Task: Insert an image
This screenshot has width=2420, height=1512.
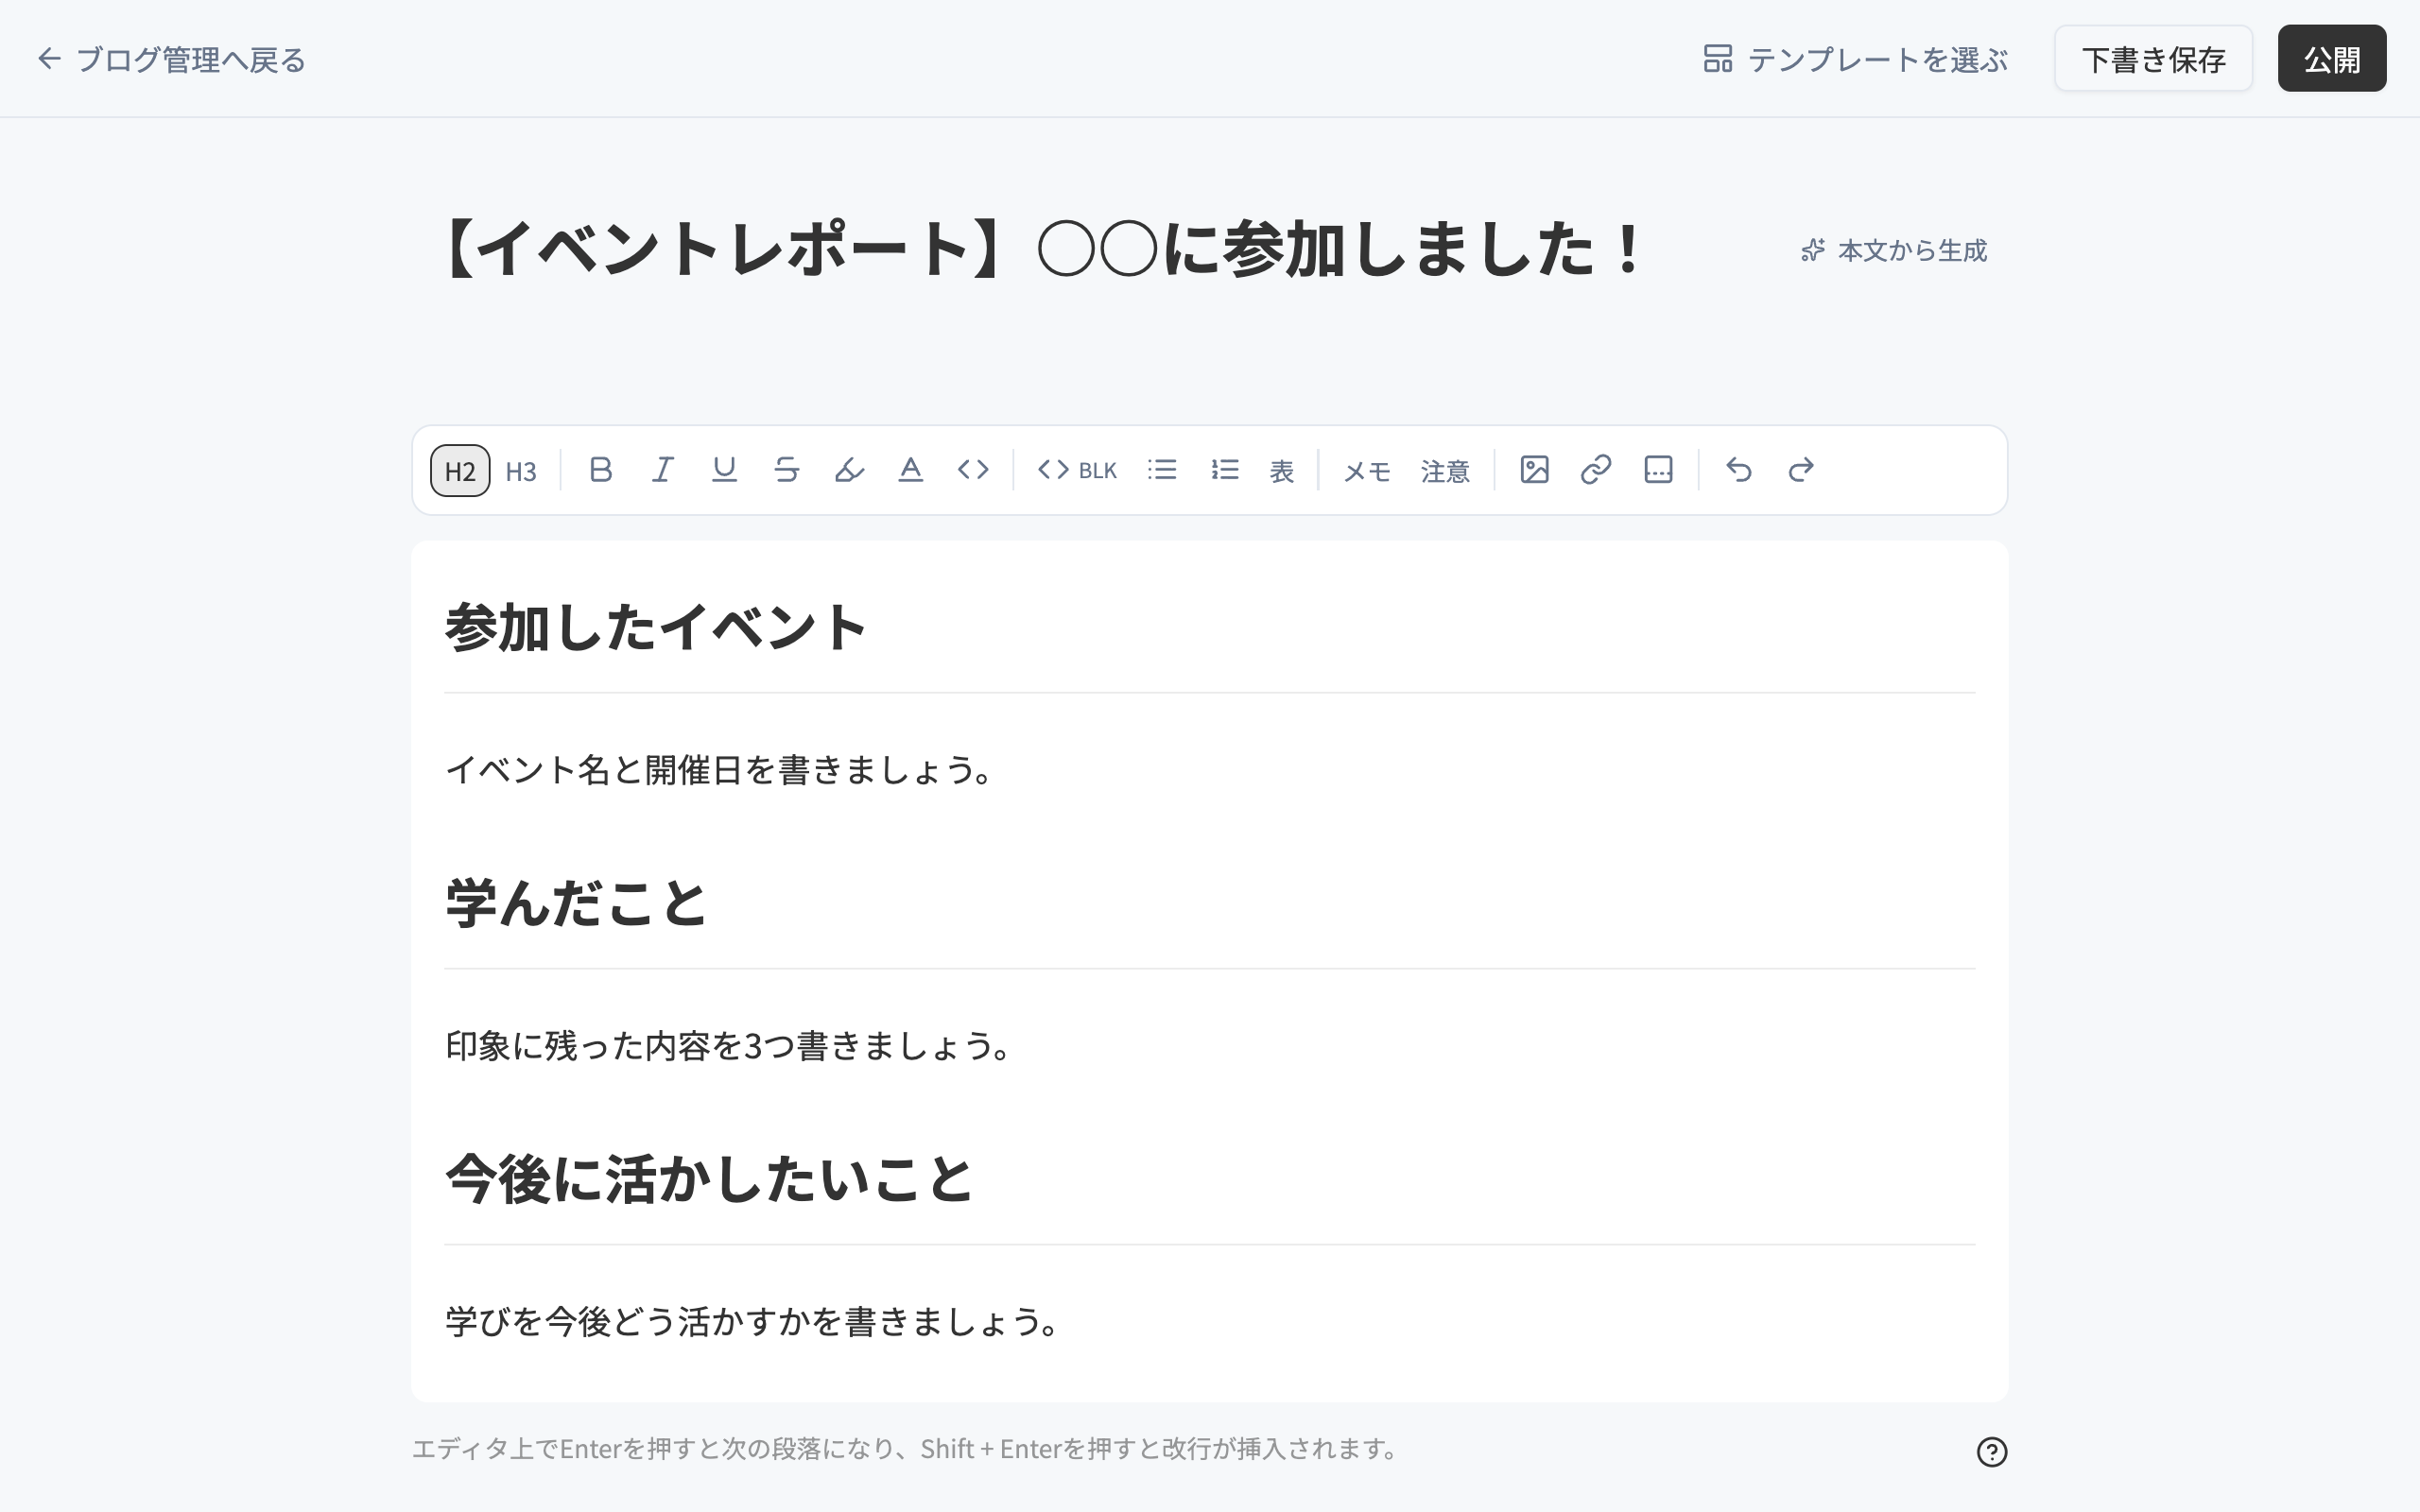Action: coord(1534,470)
